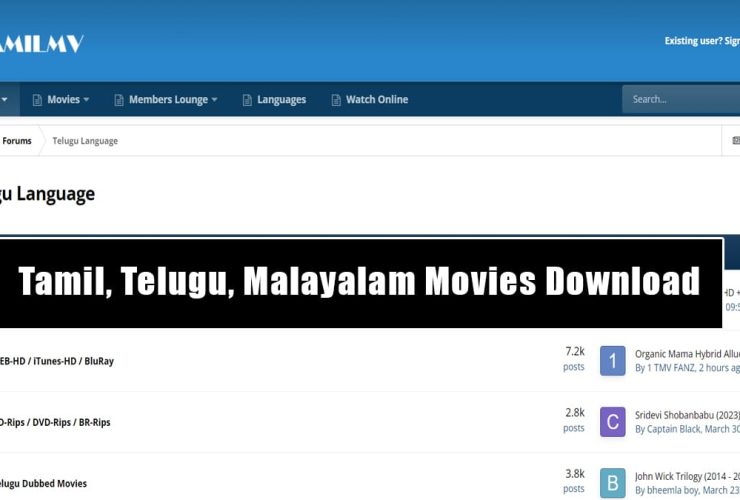This screenshot has width=740, height=500.
Task: Expand the leftmost nav dropdown arrow
Action: [4, 100]
